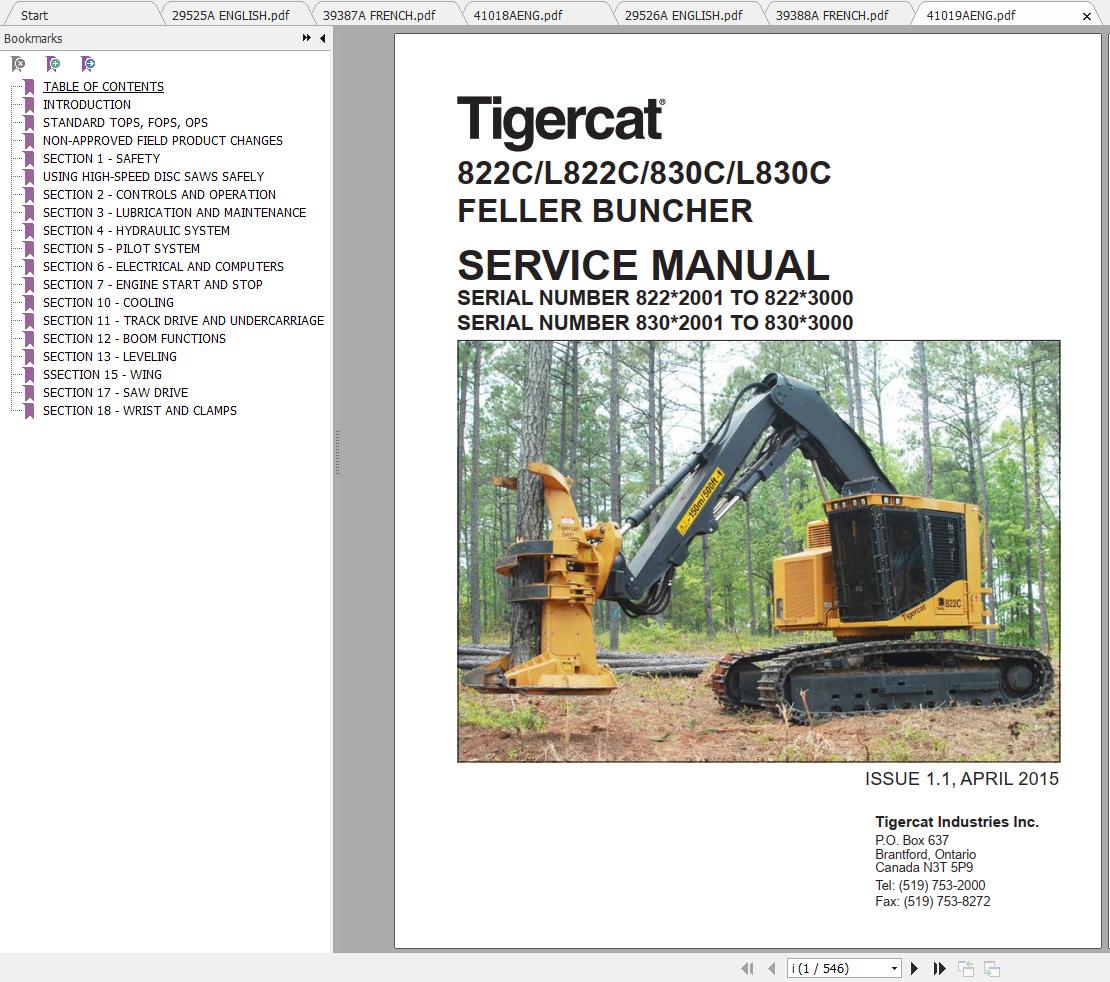Image resolution: width=1110 pixels, height=982 pixels.
Task: Open SECTION 3 - LUBRICATION AND MAINTENANCE bookmark
Action: pos(174,212)
